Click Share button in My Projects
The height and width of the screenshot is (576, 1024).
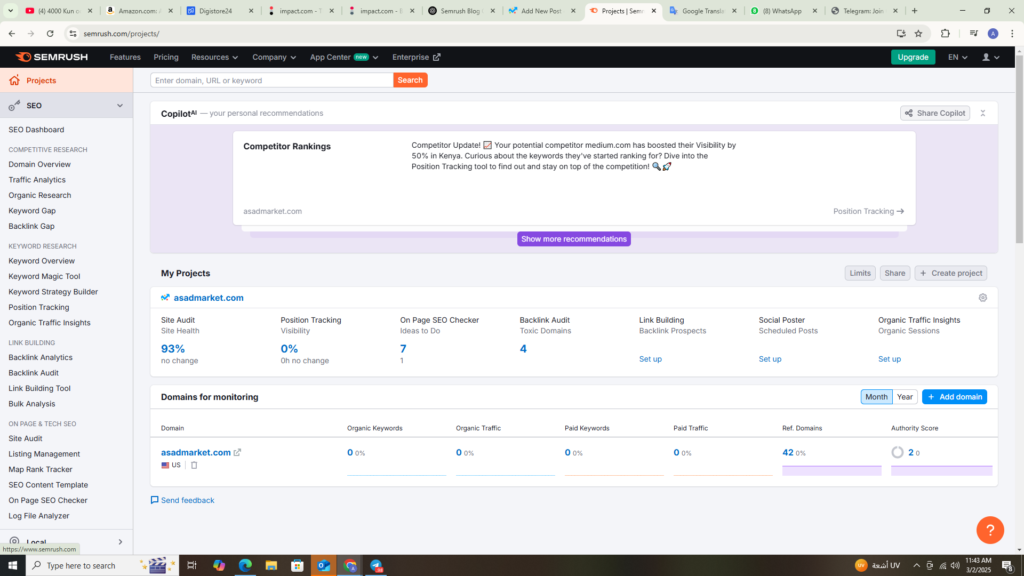(894, 273)
